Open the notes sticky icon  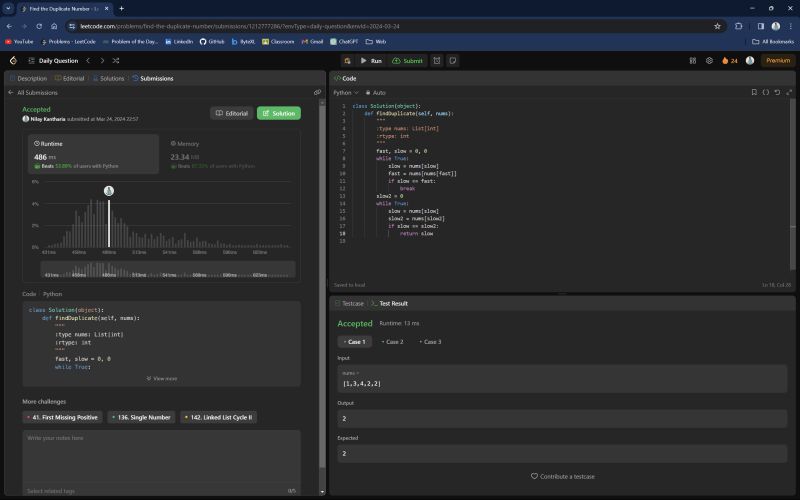453,61
